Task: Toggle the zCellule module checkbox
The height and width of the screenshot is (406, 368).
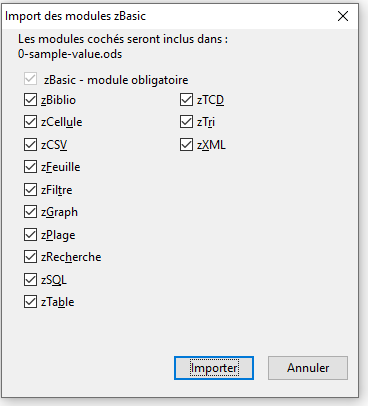Action: pyautogui.click(x=30, y=122)
